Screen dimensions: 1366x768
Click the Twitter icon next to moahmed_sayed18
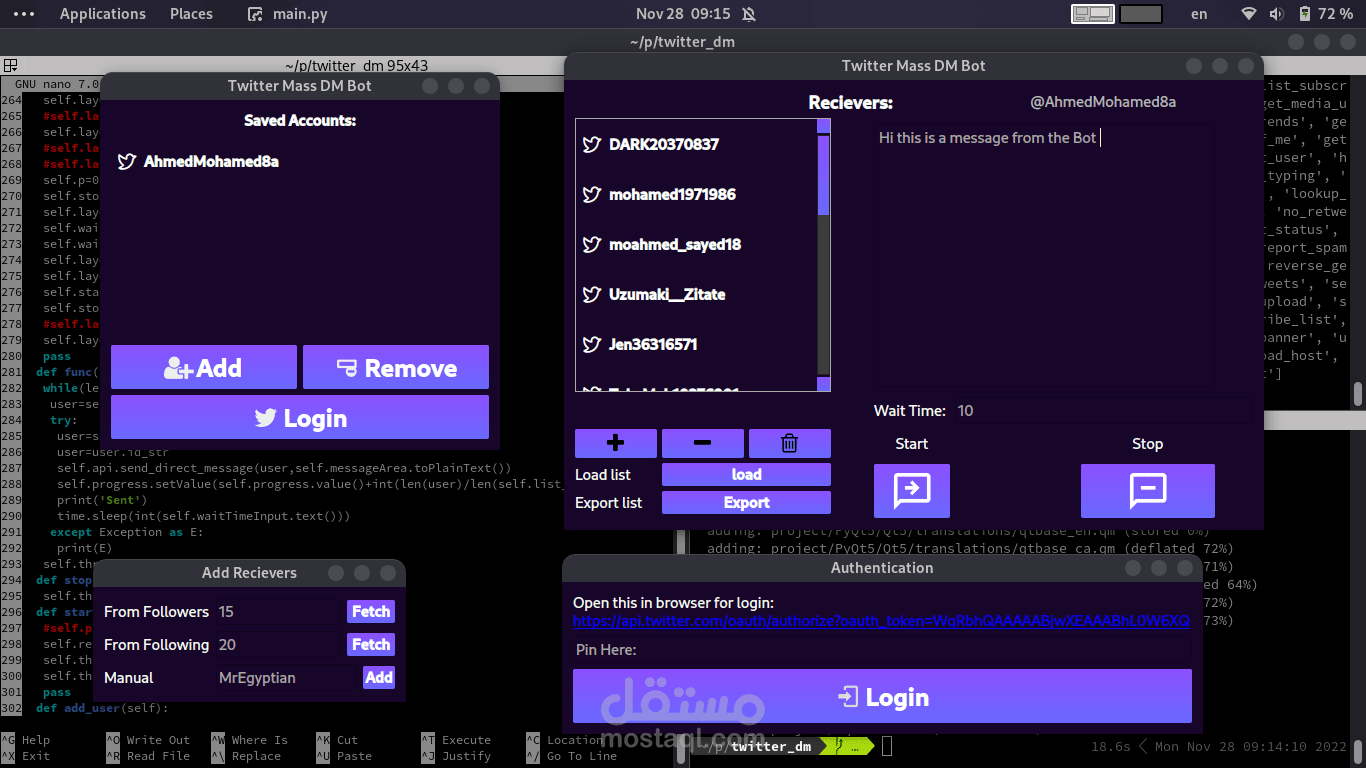click(x=592, y=244)
